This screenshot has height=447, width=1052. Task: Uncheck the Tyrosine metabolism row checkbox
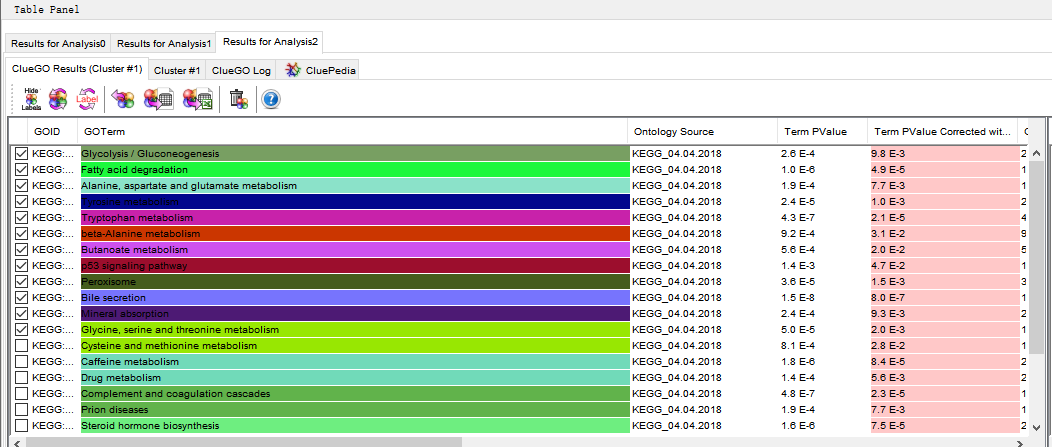click(x=21, y=201)
